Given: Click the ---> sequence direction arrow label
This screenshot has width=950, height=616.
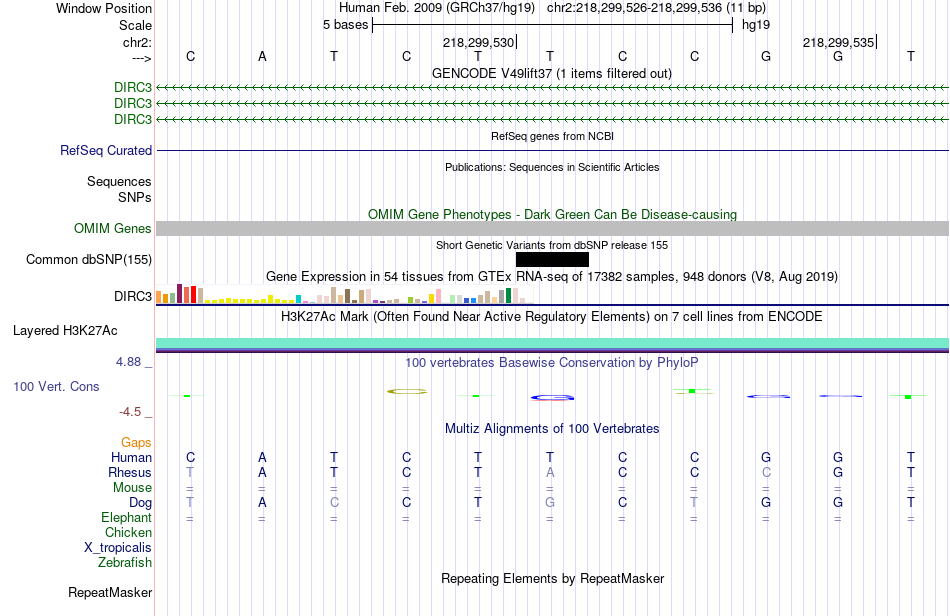Looking at the screenshot, I should (x=141, y=58).
